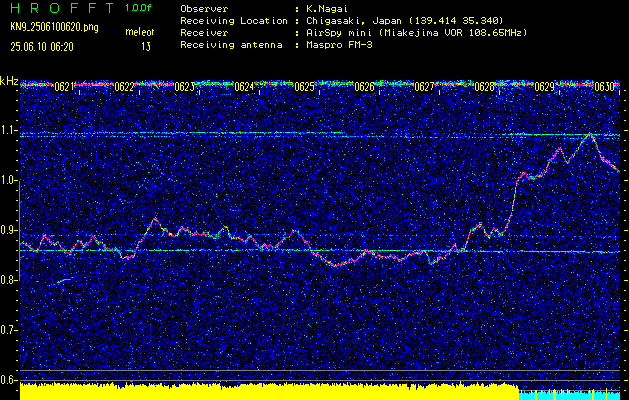Click the 1.1 kHz axis label

tap(9, 130)
